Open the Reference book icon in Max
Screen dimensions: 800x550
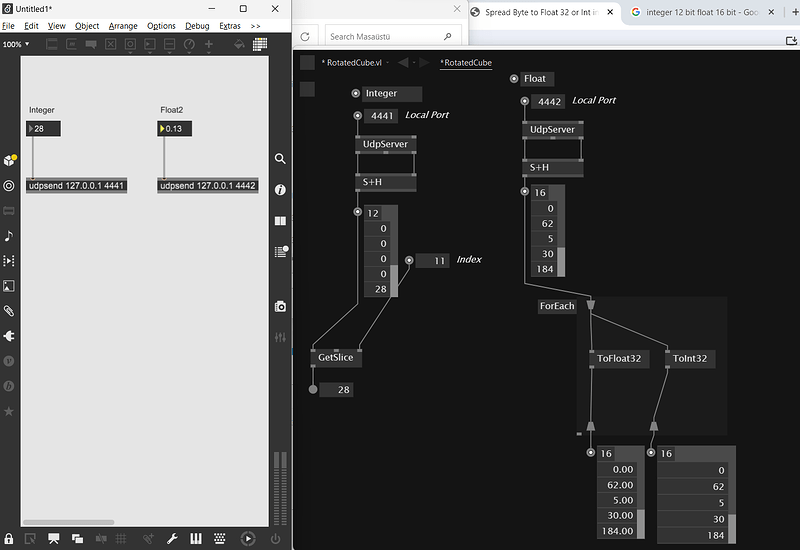pyautogui.click(x=280, y=221)
